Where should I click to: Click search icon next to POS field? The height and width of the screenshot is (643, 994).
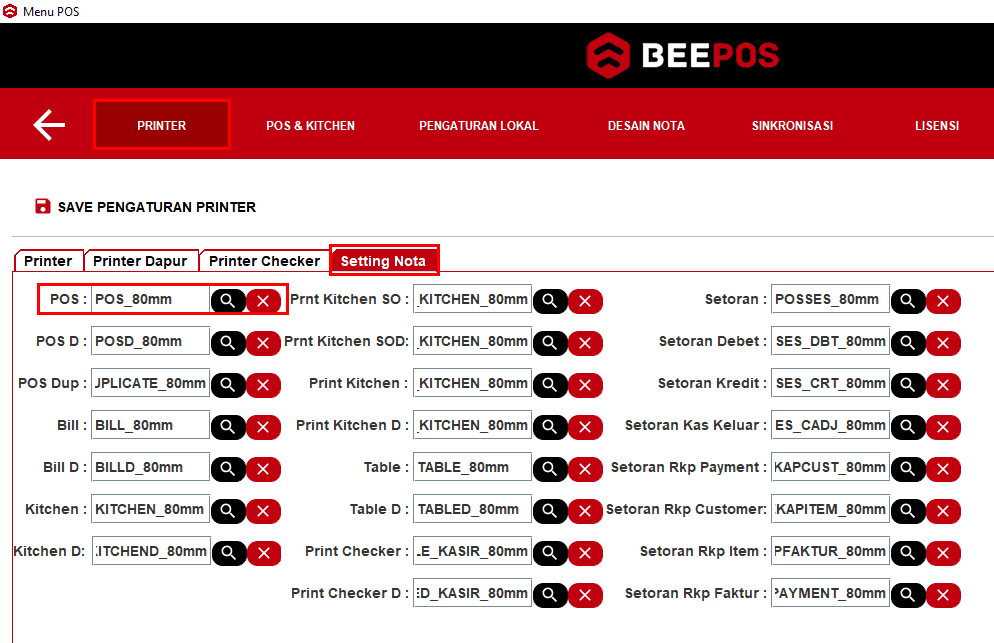pyautogui.click(x=228, y=300)
